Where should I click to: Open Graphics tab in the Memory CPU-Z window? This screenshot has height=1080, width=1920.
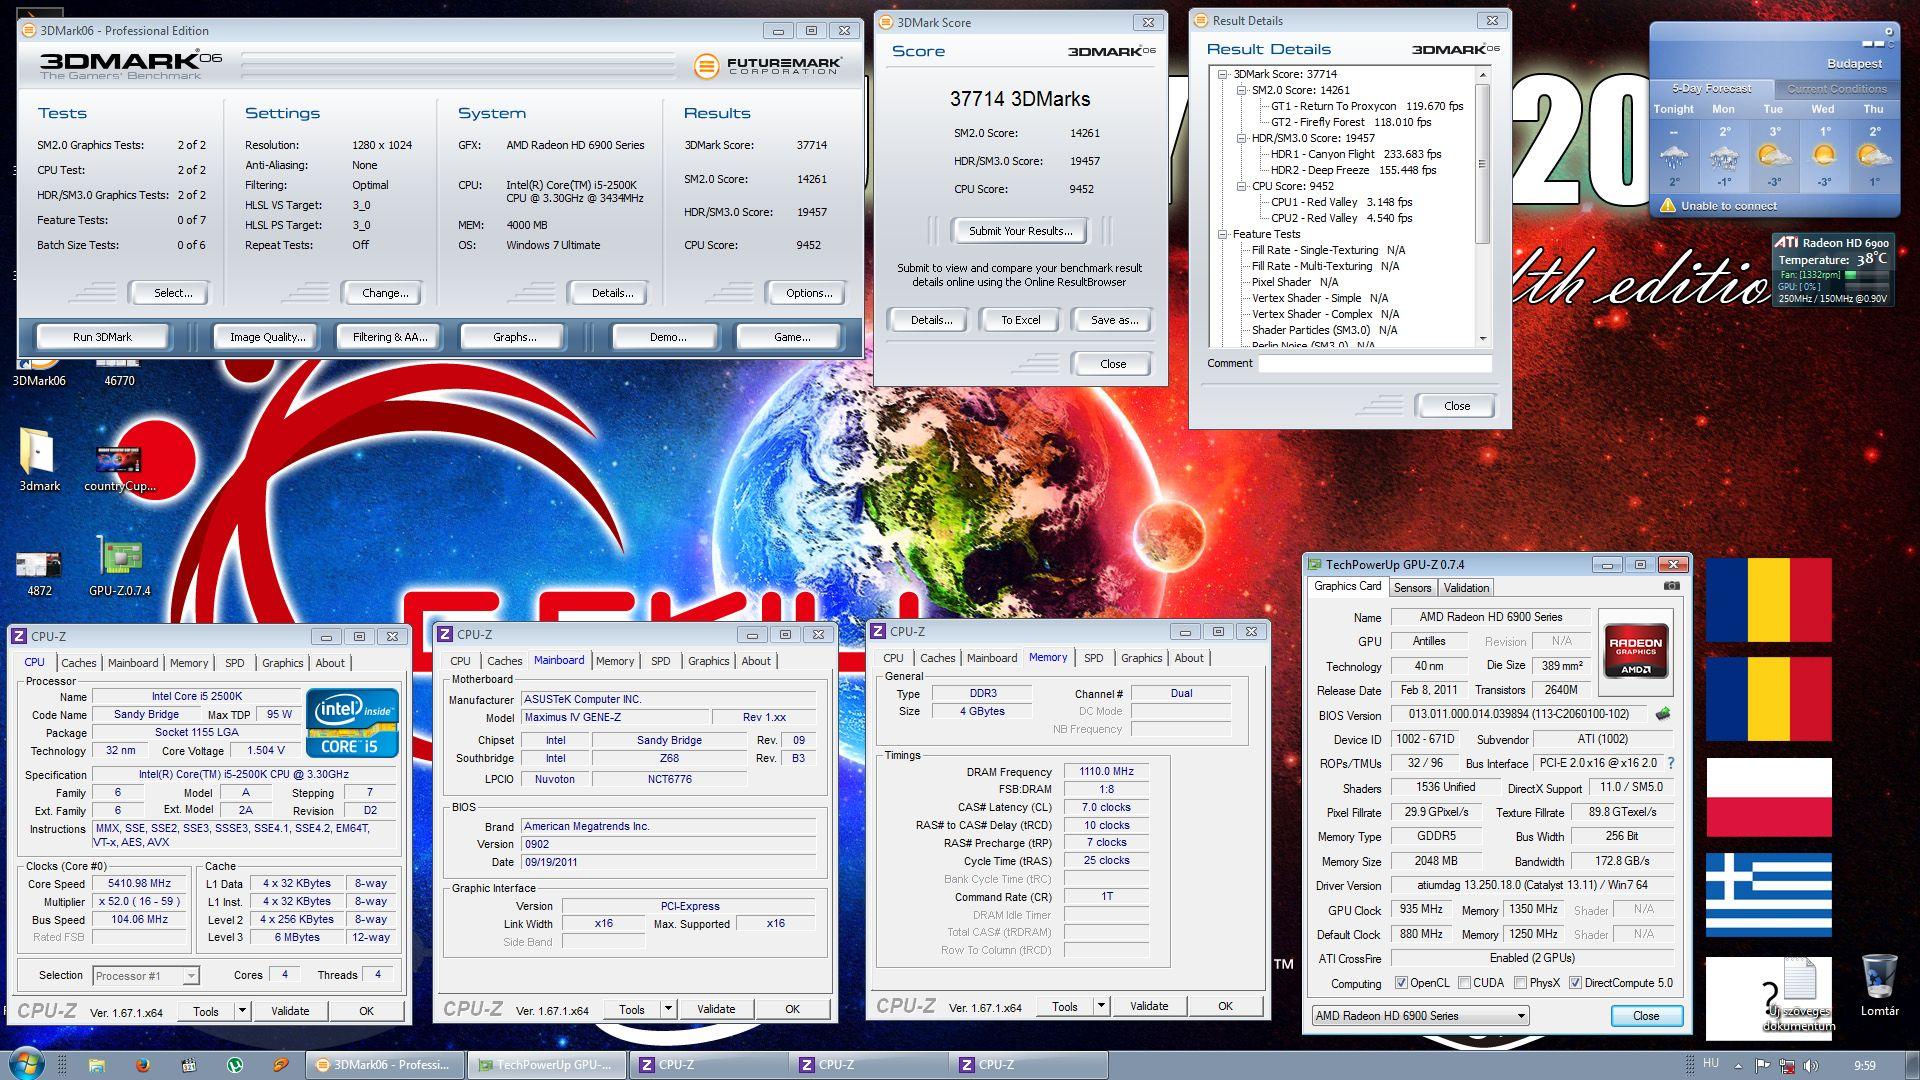coord(1141,658)
